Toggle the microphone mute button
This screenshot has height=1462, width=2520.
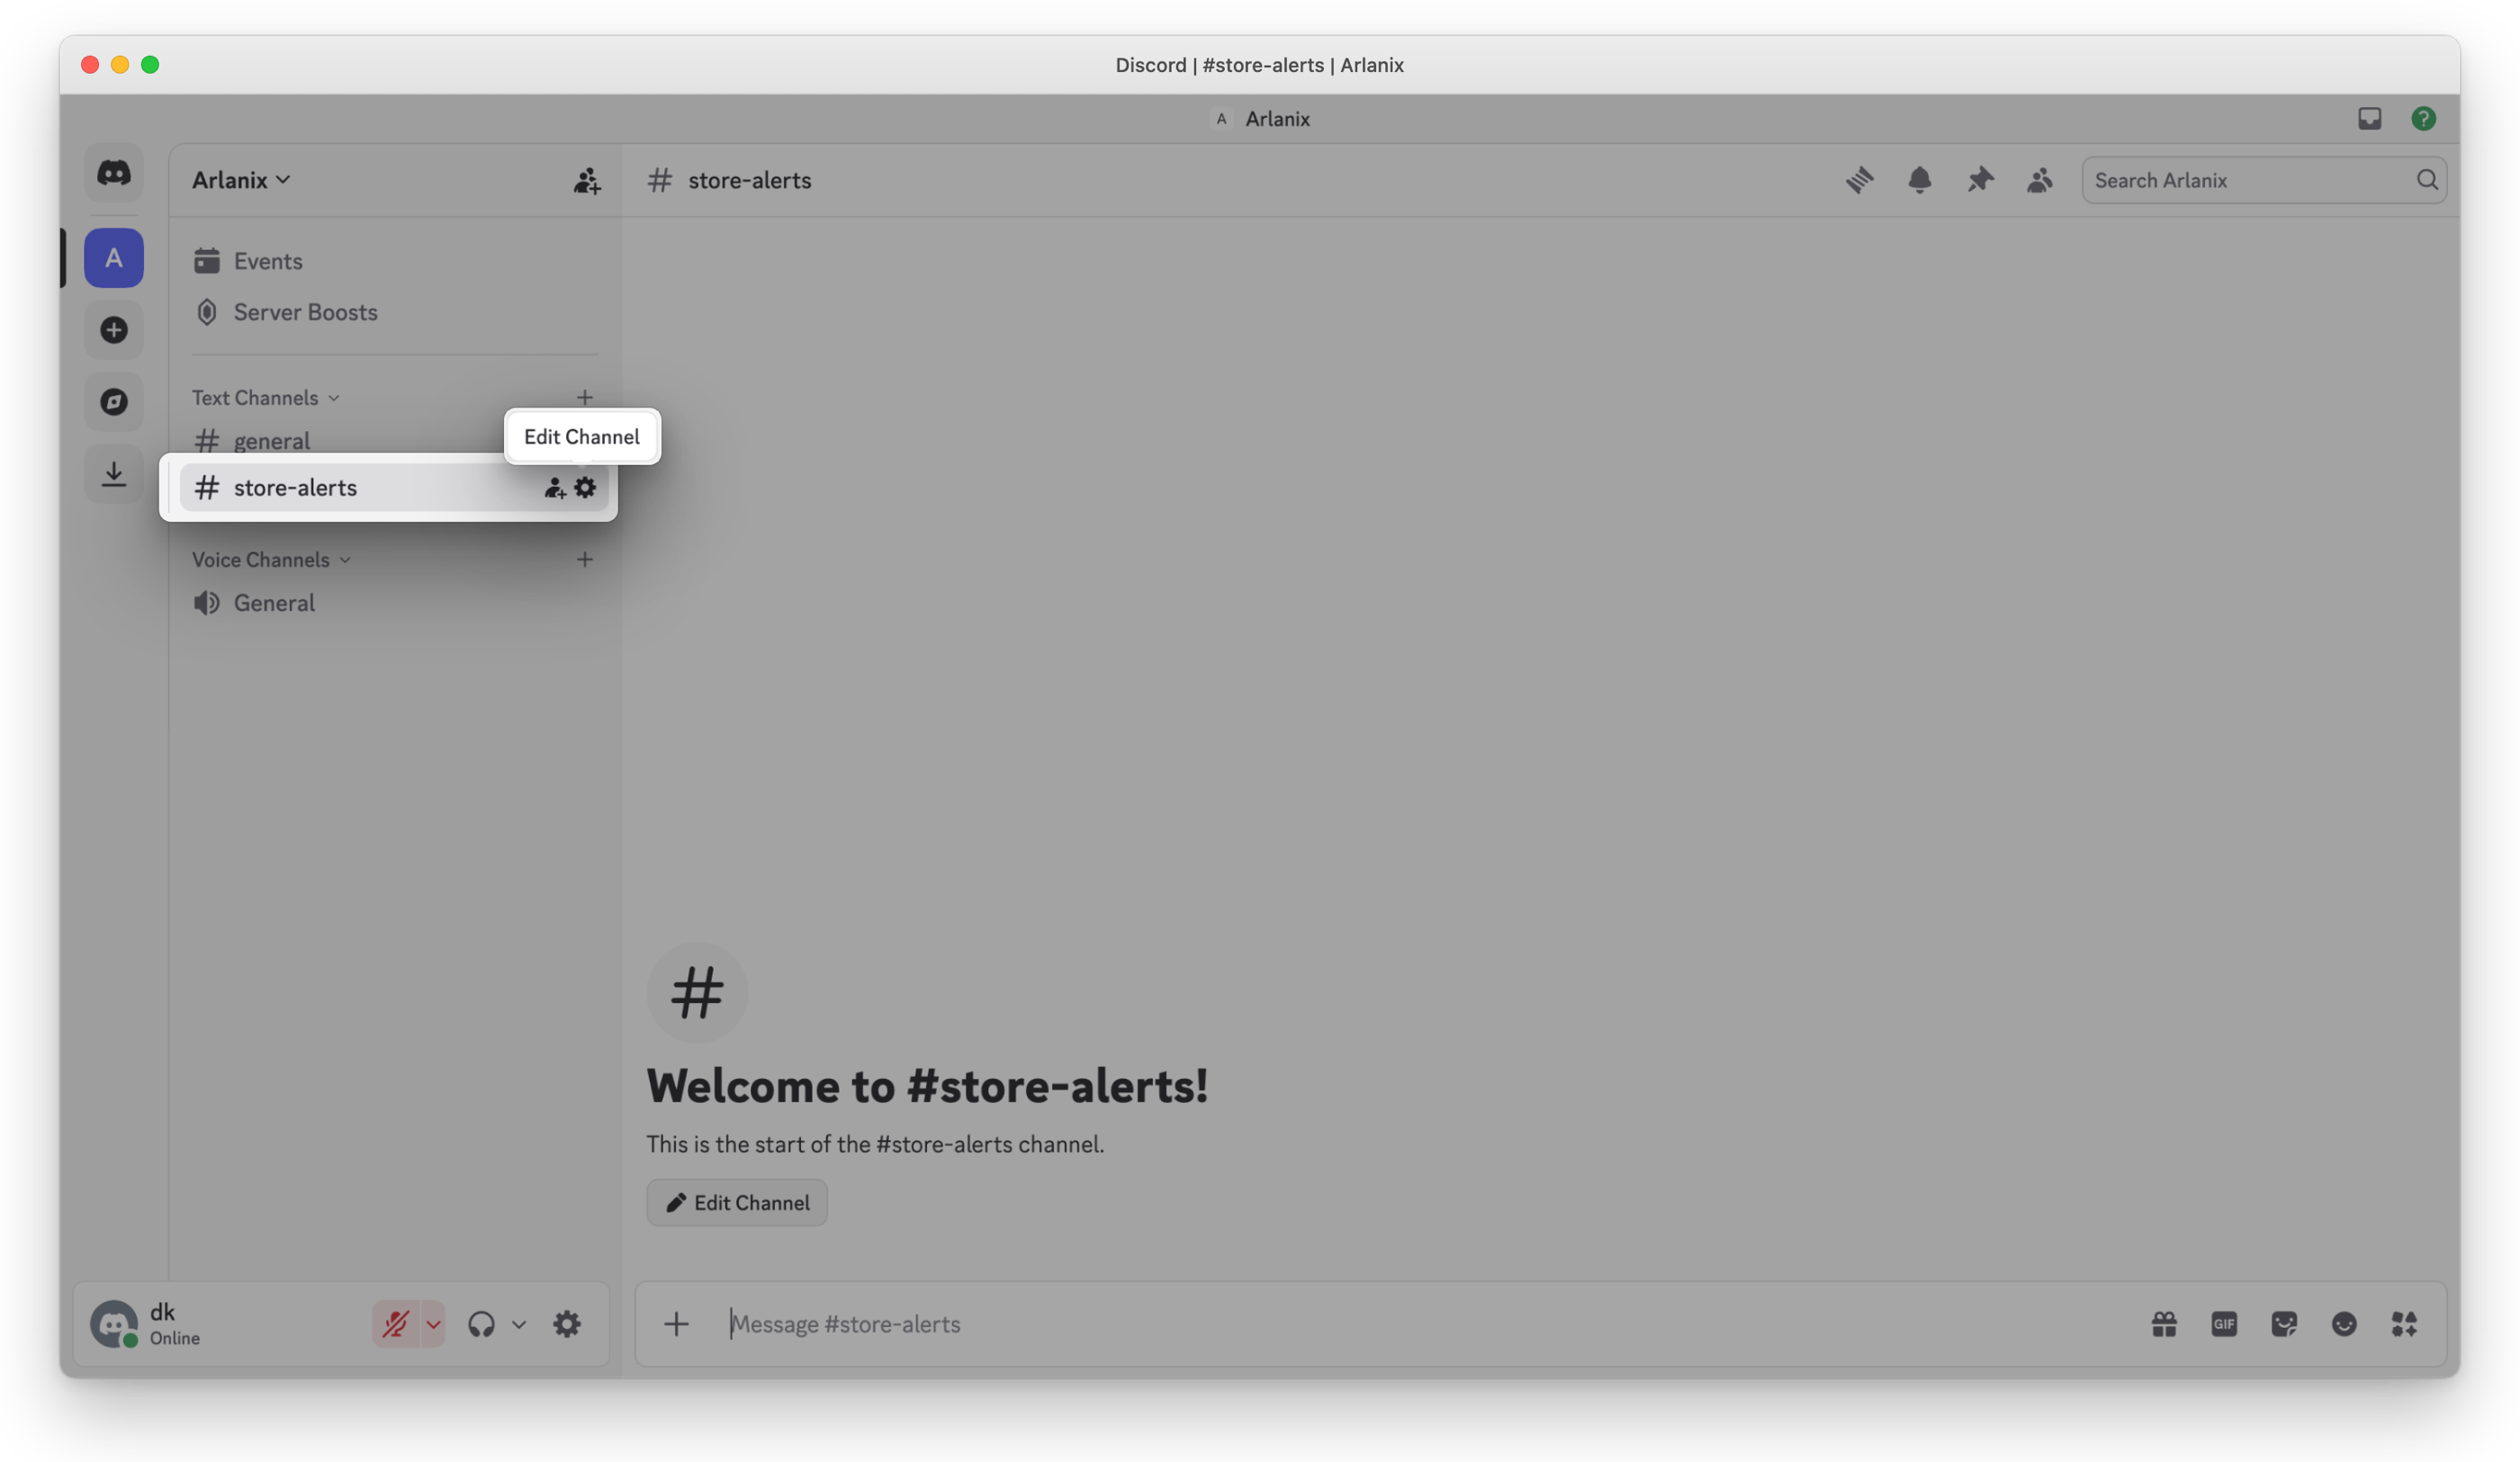pyautogui.click(x=395, y=1324)
